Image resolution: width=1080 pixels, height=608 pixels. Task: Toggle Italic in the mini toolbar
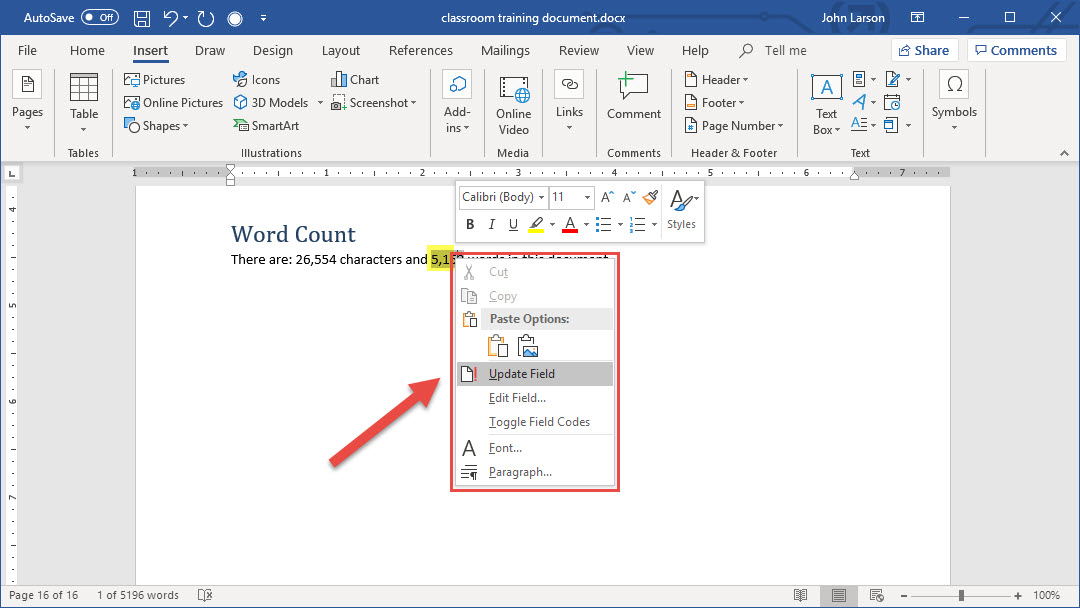491,225
